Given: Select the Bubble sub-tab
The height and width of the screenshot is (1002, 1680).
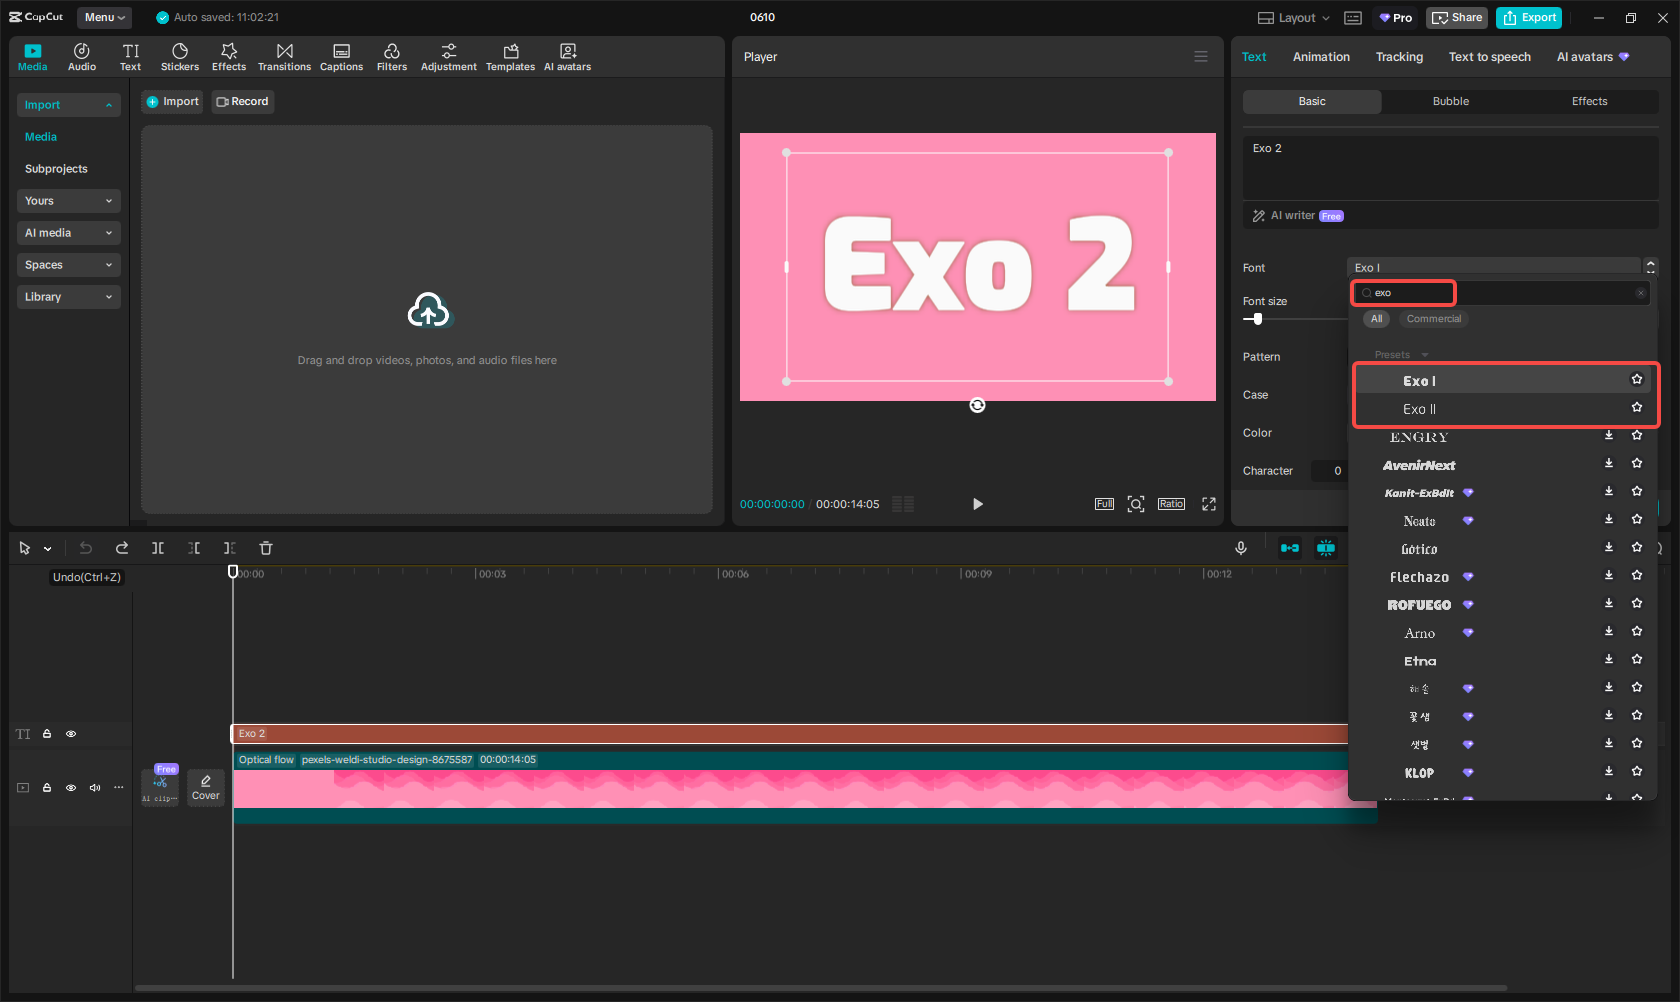Looking at the screenshot, I should pyautogui.click(x=1451, y=101).
